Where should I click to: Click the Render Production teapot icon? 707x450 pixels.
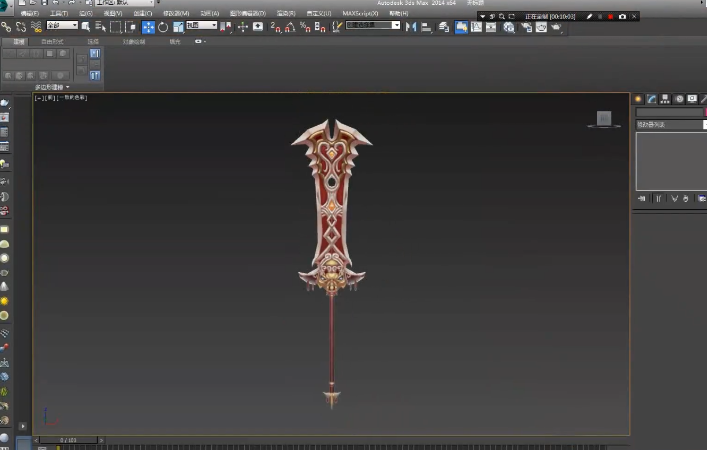(x=557, y=27)
